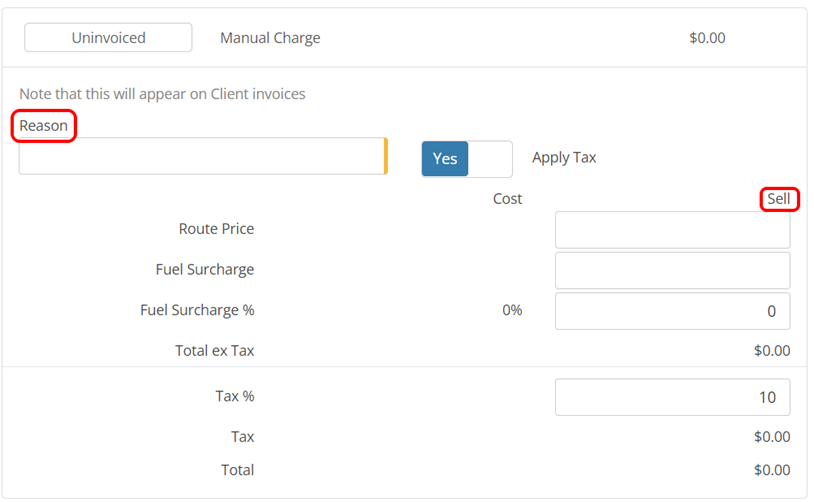Click the 0% Fuel Surcharge cost value
Screen dimensions: 814x502
pyautogui.click(x=512, y=311)
